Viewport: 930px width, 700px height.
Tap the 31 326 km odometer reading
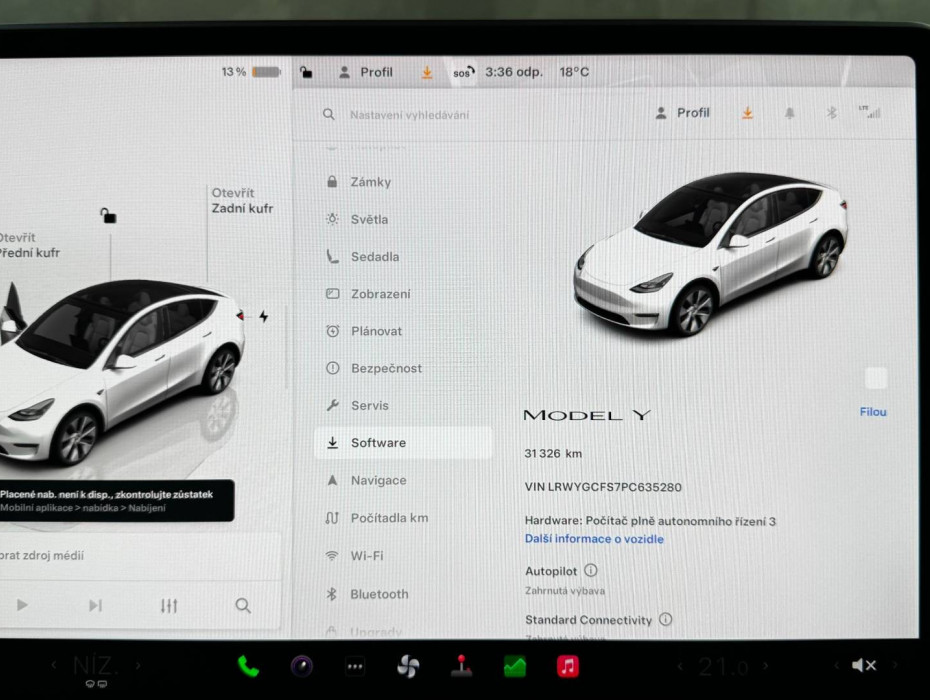point(553,453)
